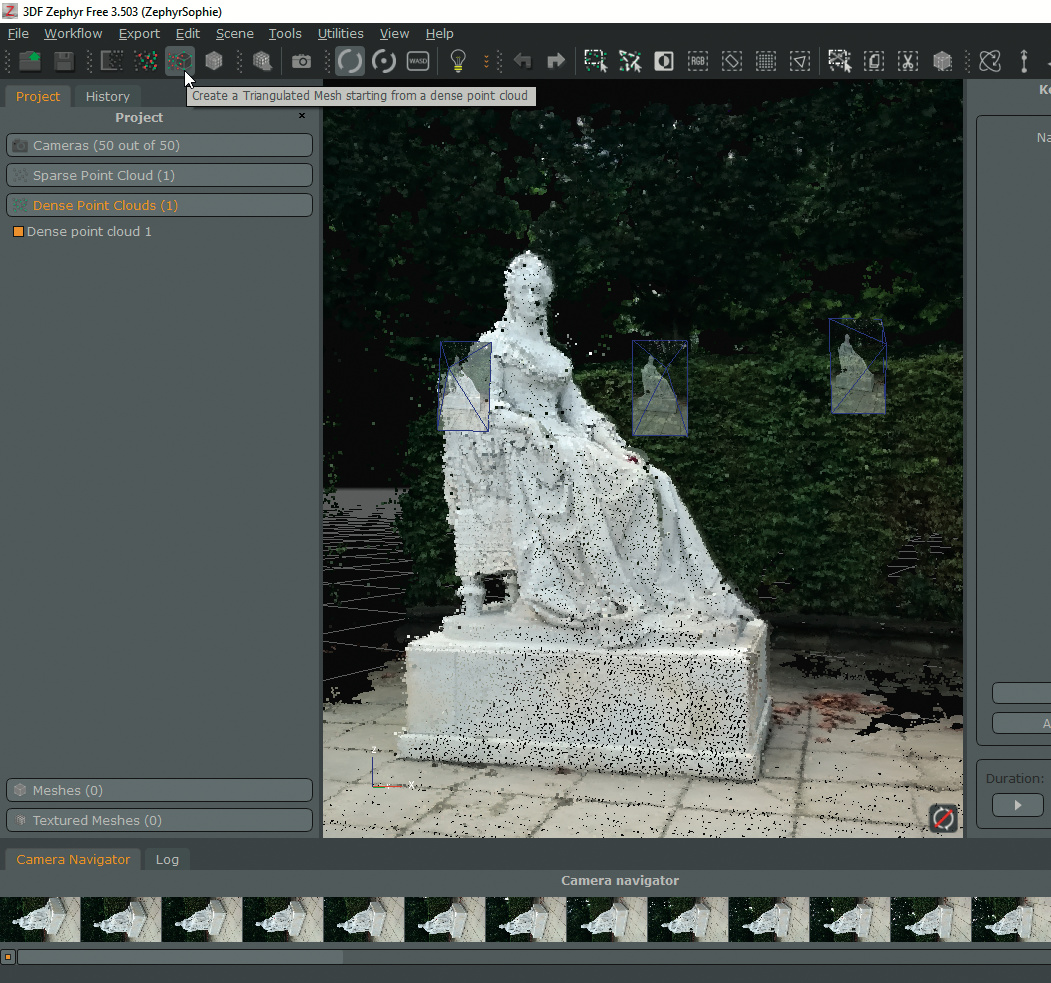Expand the Cameras (50 out of 50) section
The width and height of the screenshot is (1051, 983).
click(x=159, y=146)
